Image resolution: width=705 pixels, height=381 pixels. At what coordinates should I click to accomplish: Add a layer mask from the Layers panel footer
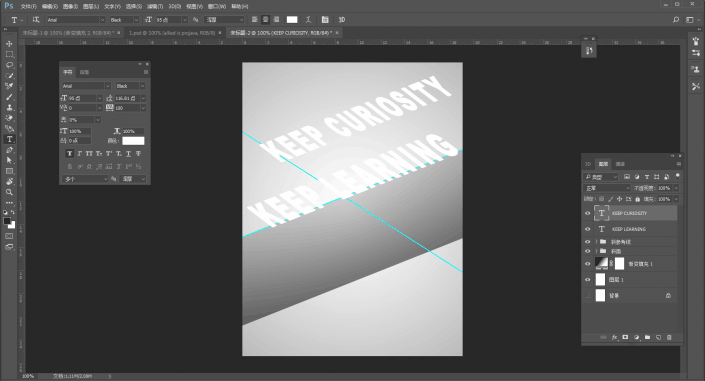[625, 337]
